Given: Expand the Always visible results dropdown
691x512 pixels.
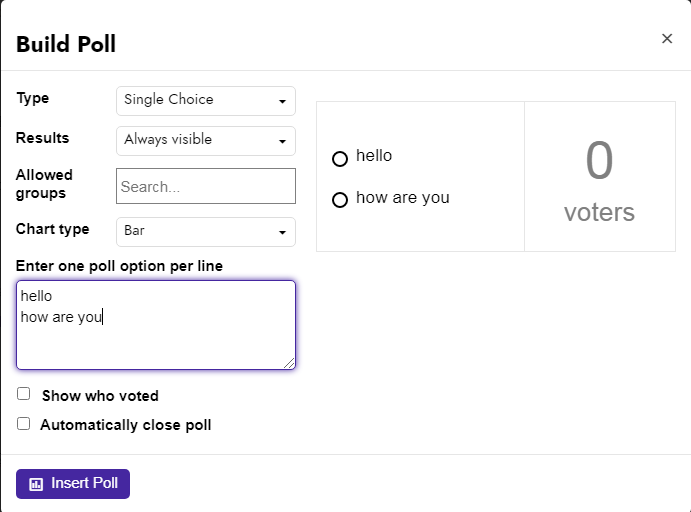Looking at the screenshot, I should pyautogui.click(x=206, y=141).
